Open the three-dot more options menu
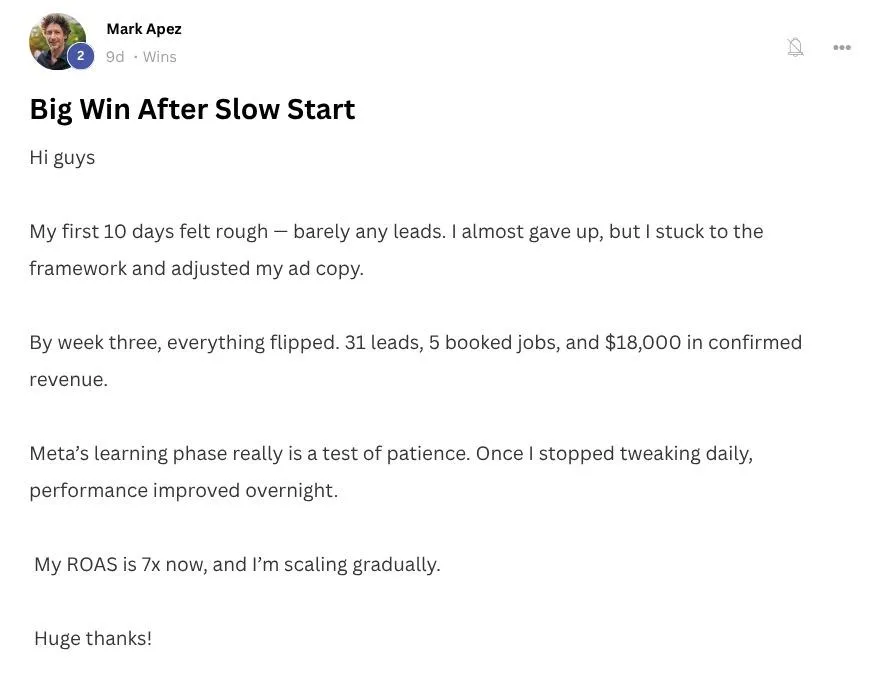869x686 pixels. click(x=842, y=47)
